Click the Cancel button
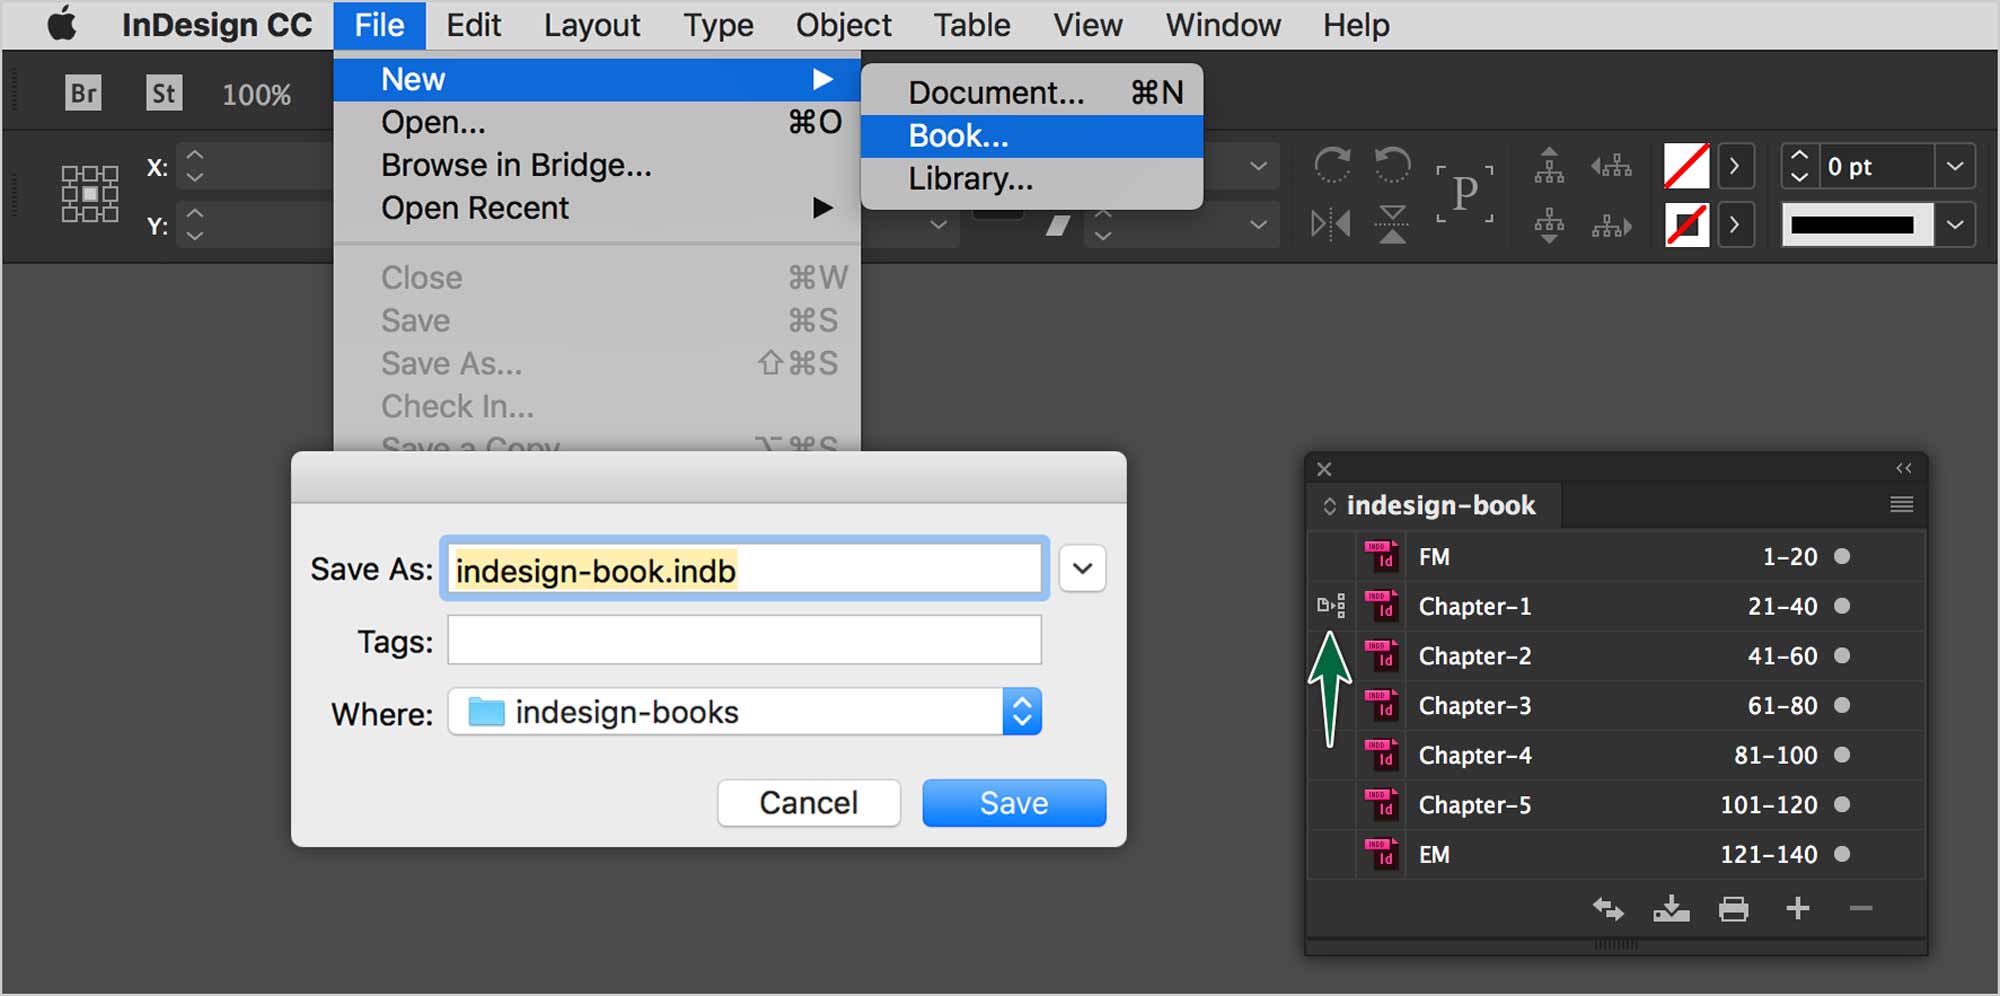Viewport: 2000px width, 996px height. click(x=809, y=803)
